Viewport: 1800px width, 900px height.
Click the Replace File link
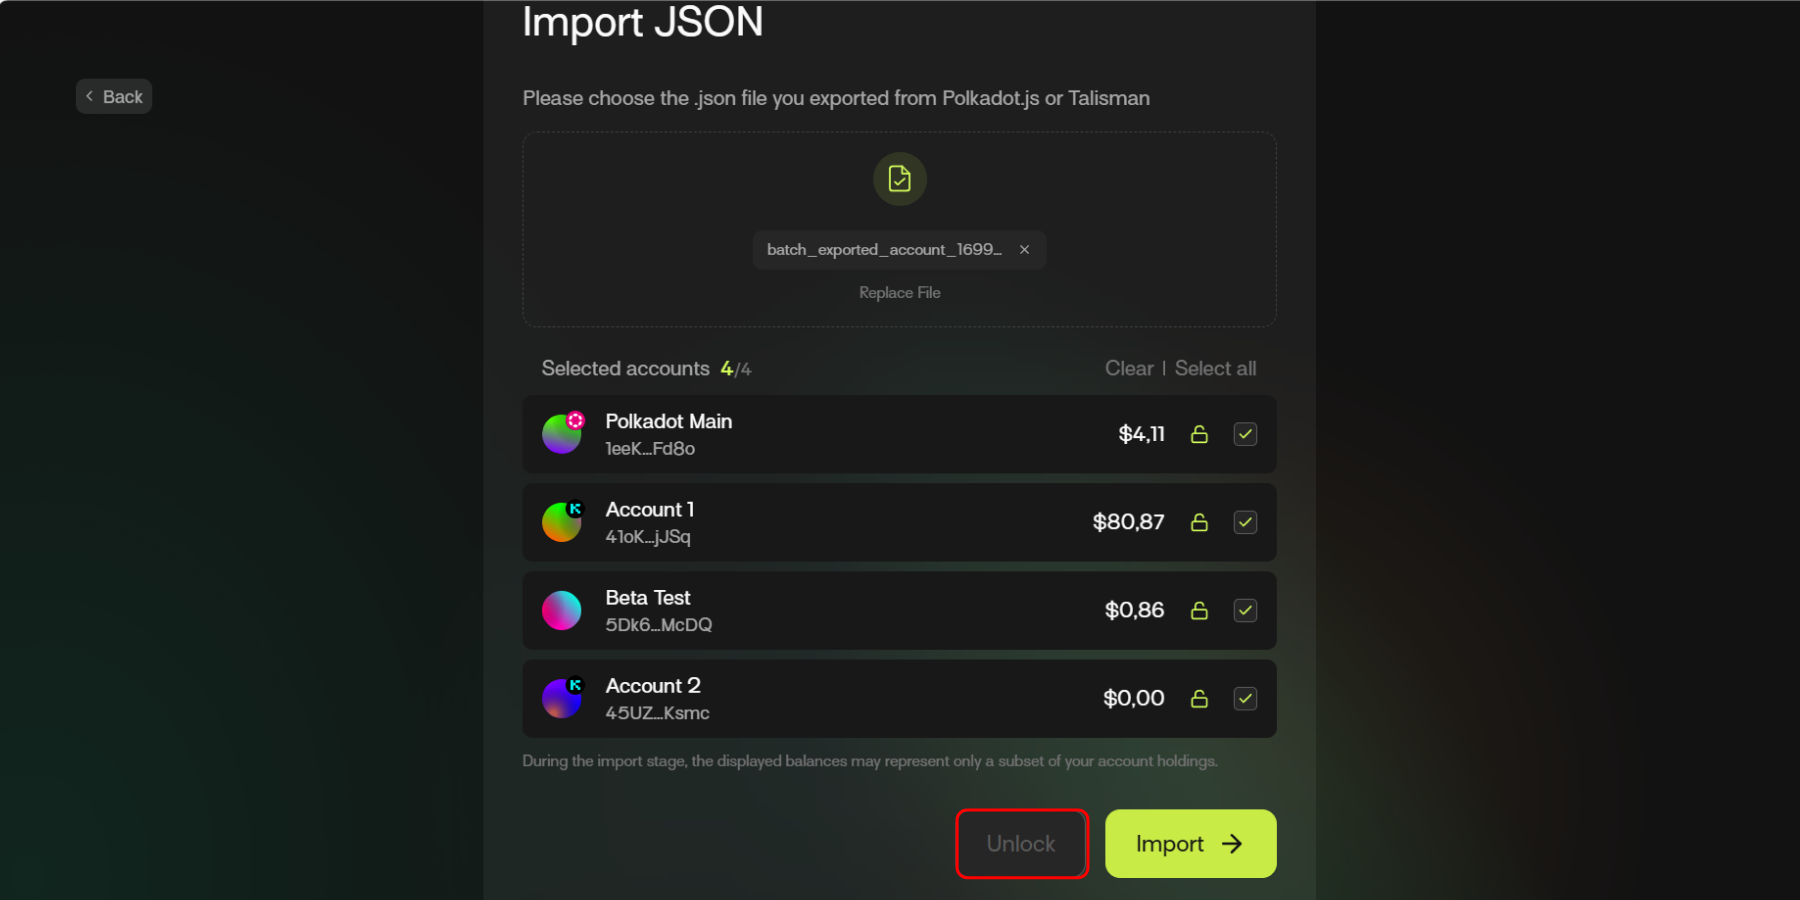(x=899, y=293)
